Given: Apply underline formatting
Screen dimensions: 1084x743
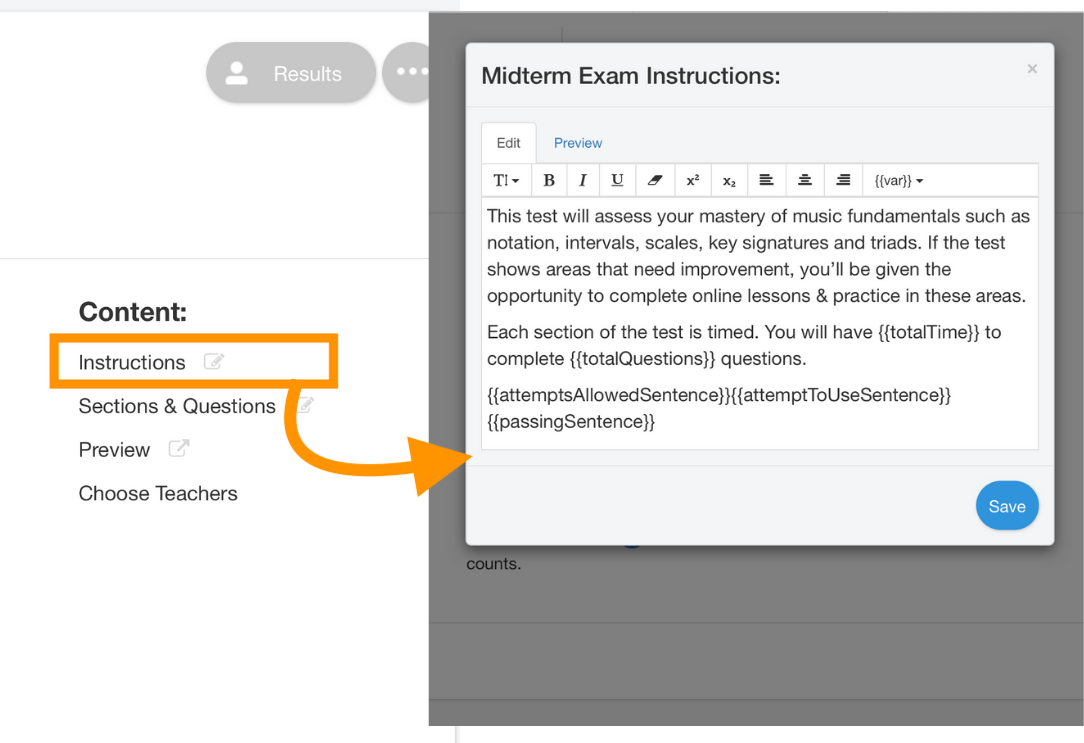Looking at the screenshot, I should pyautogui.click(x=617, y=180).
